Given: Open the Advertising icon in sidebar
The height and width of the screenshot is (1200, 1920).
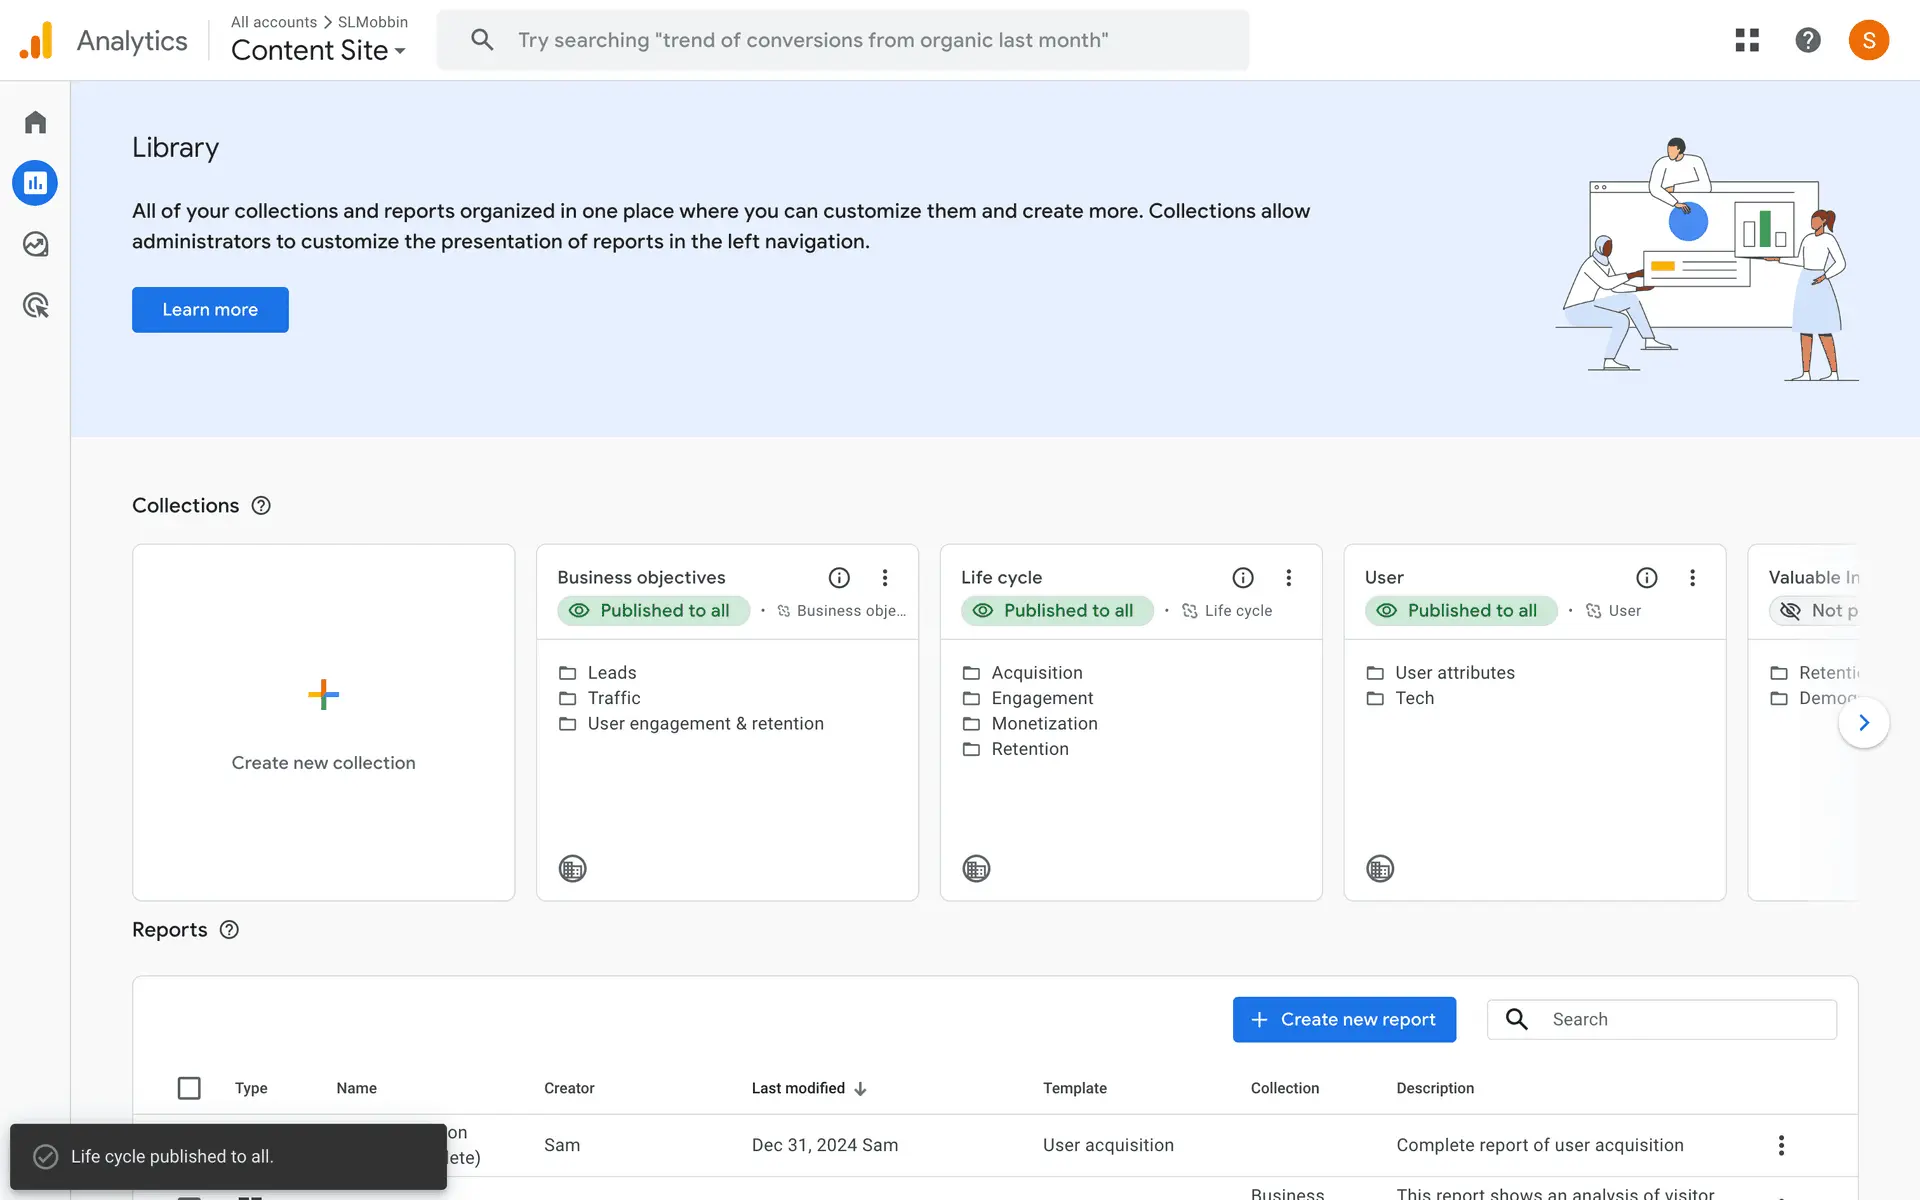Looking at the screenshot, I should tap(35, 305).
